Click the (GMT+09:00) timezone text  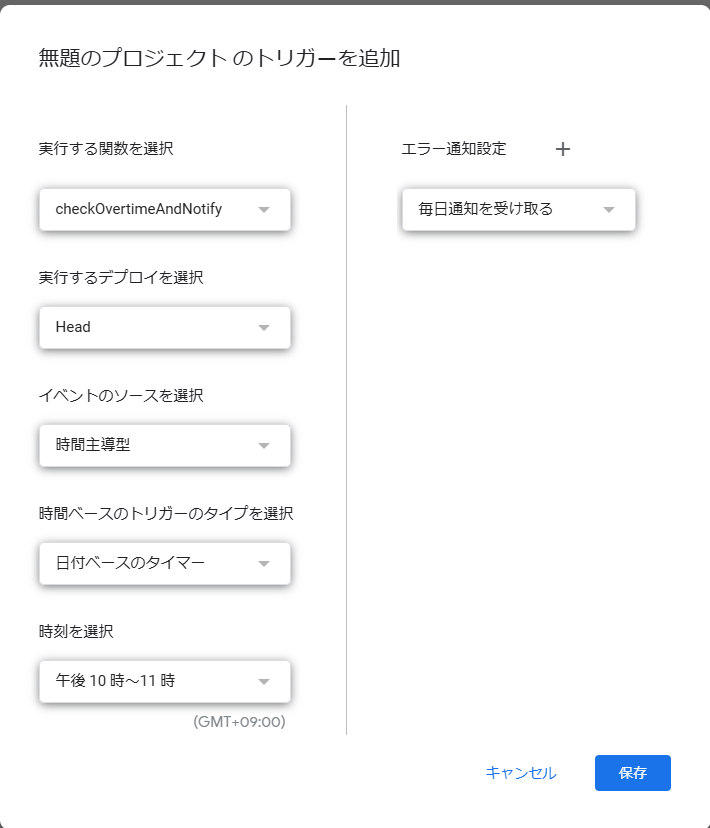pyautogui.click(x=239, y=721)
